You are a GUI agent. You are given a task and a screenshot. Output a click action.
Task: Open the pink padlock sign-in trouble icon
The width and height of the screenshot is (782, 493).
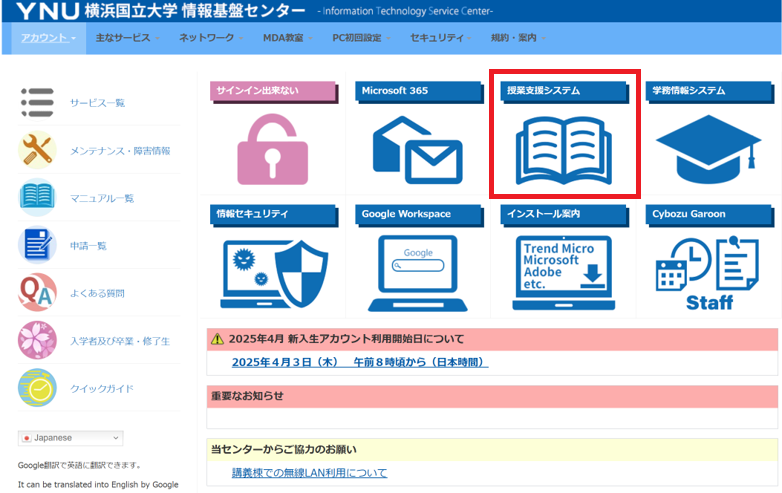point(272,150)
